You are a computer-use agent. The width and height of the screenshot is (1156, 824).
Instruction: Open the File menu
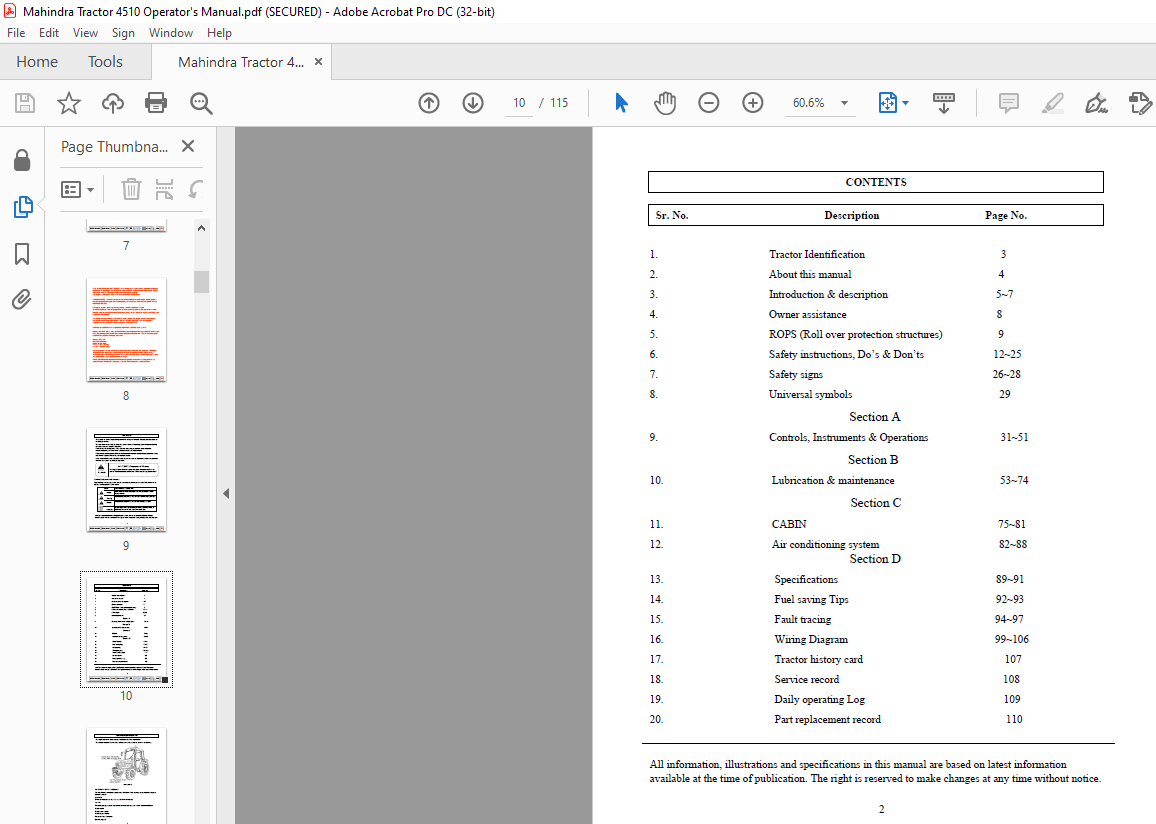[15, 32]
